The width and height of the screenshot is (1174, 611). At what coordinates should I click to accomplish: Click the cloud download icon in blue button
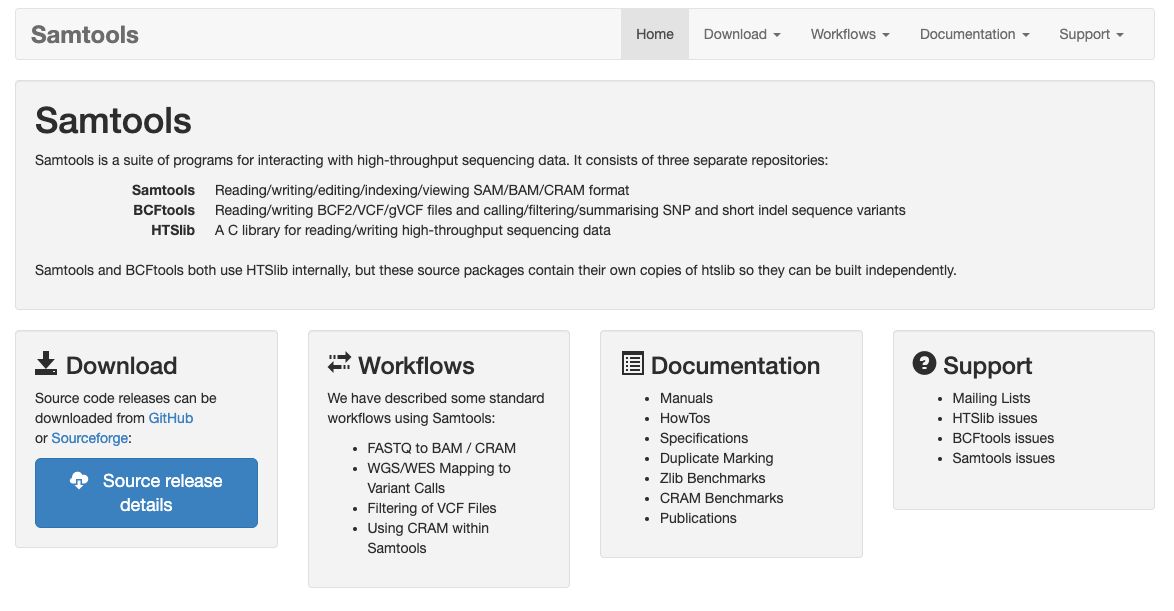click(x=79, y=481)
